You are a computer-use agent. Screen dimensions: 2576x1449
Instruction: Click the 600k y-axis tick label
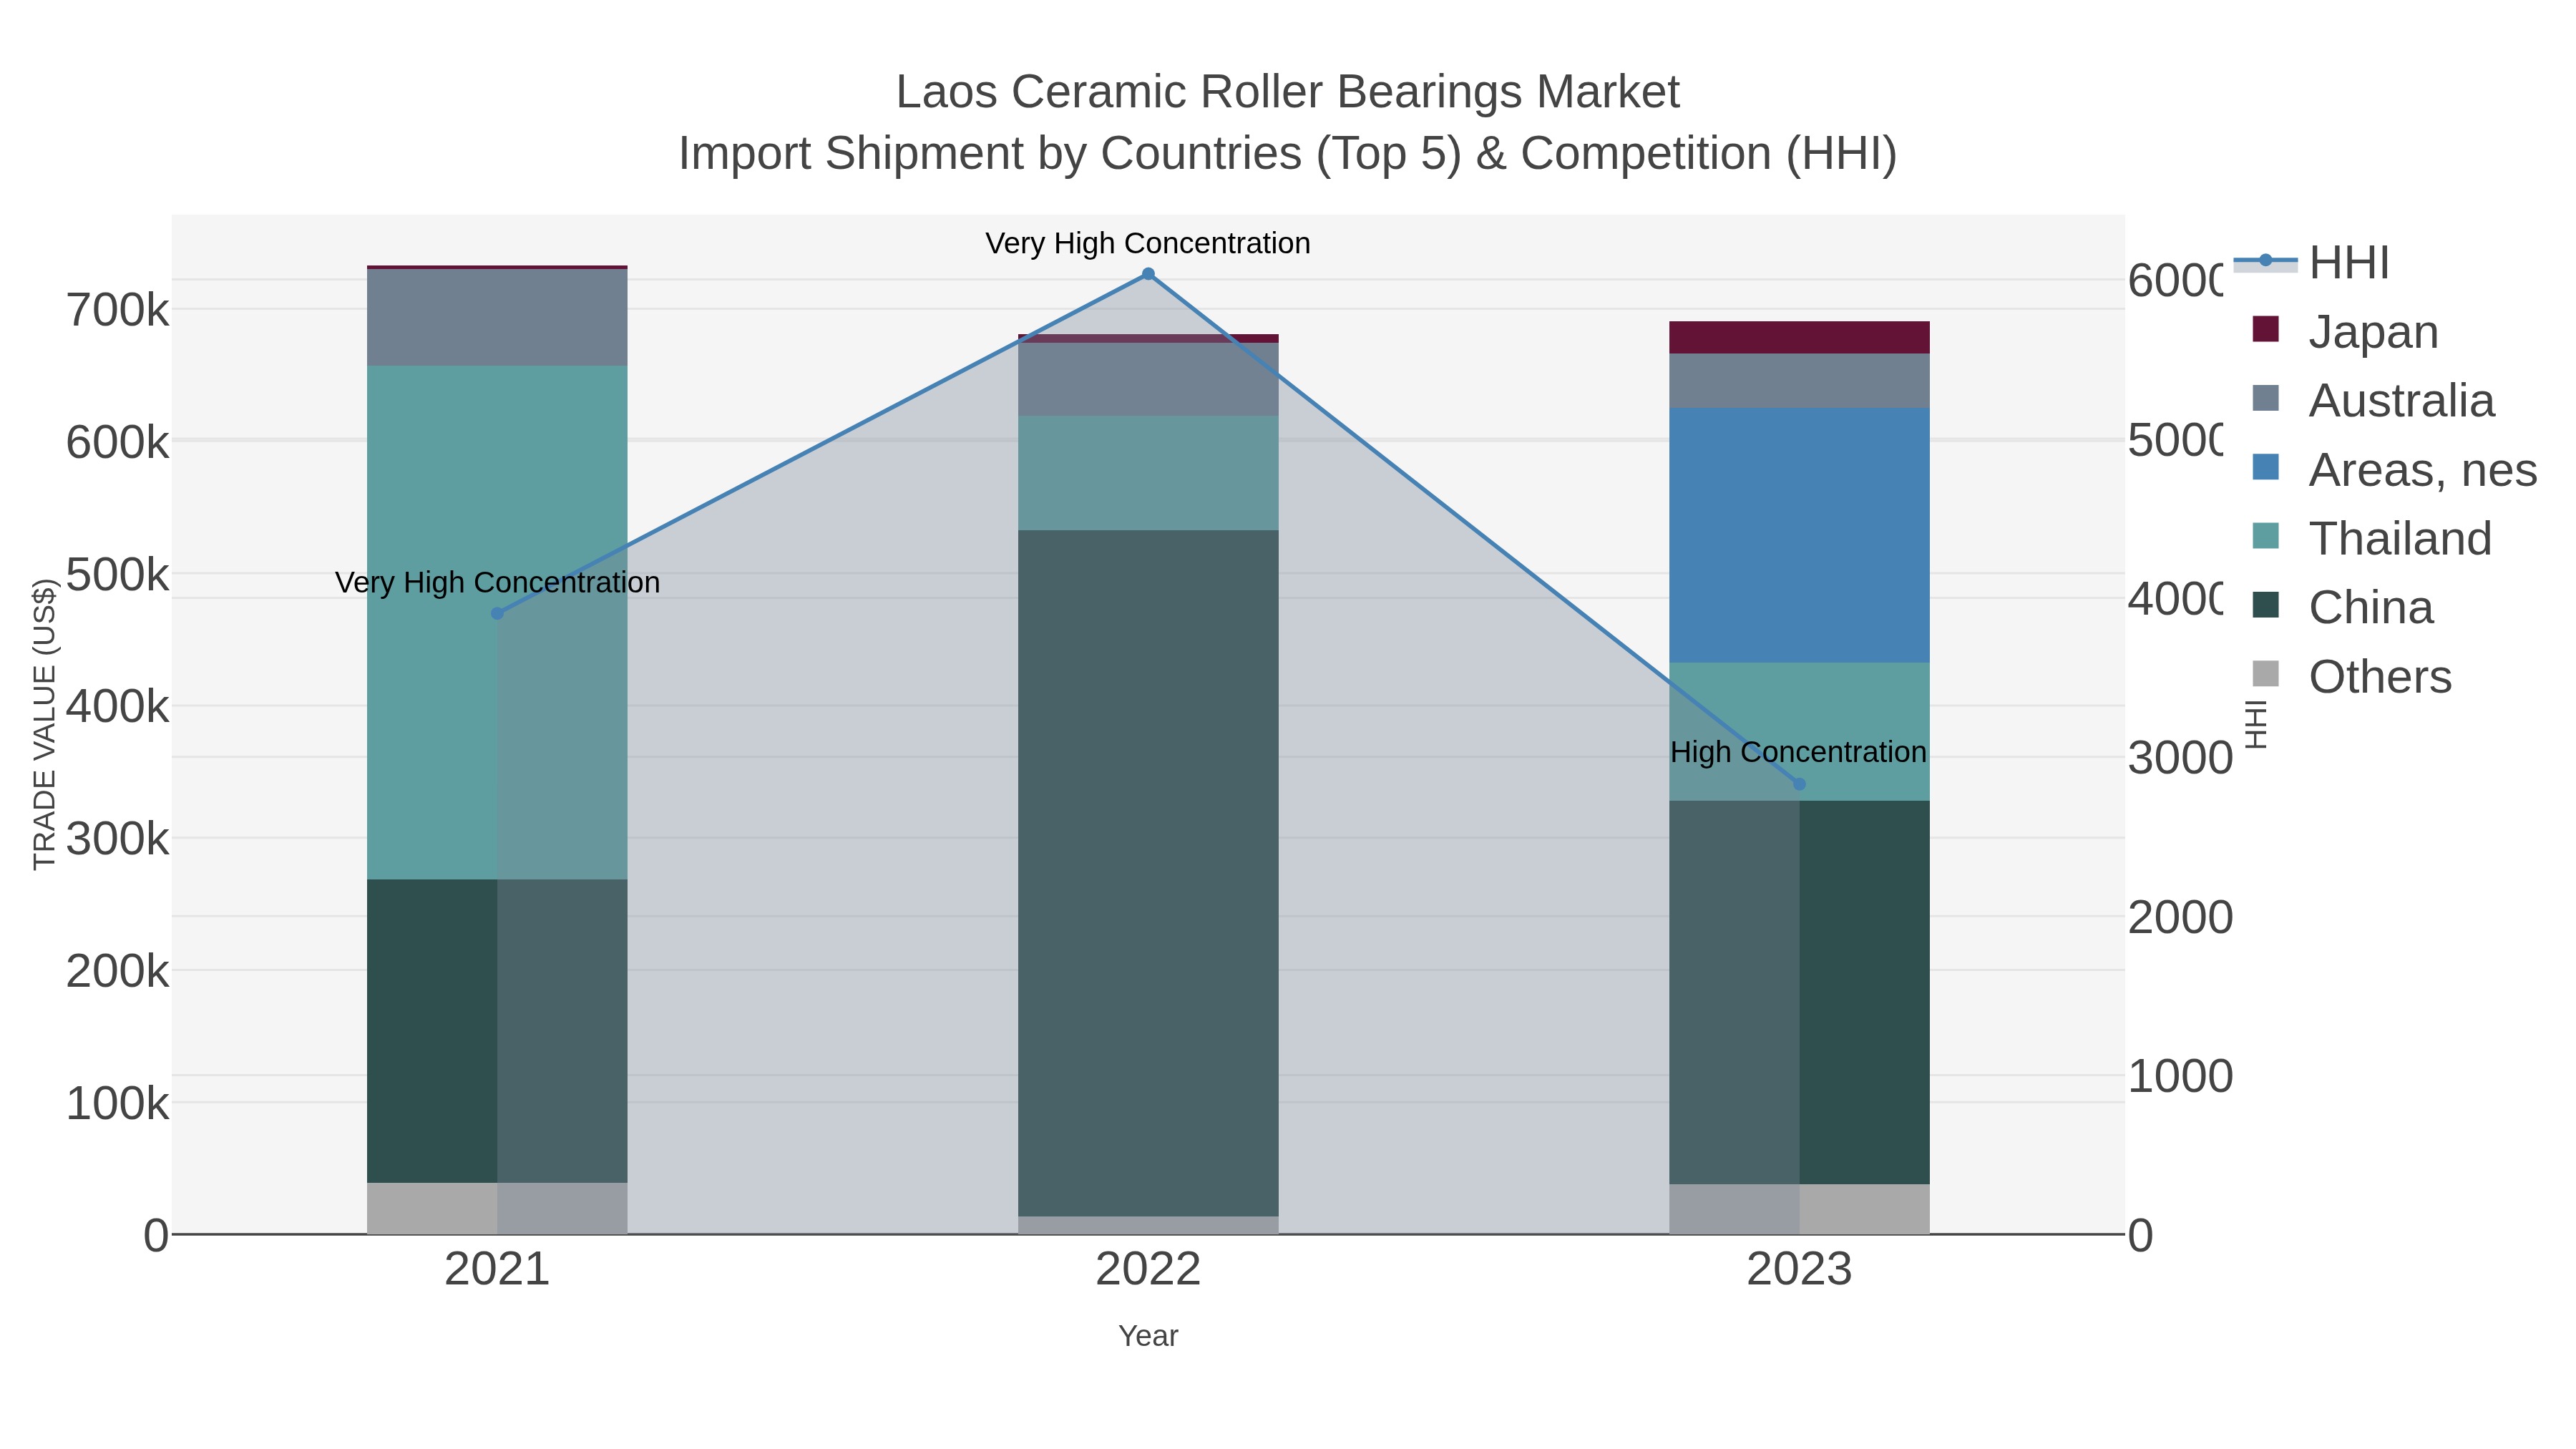[x=118, y=443]
